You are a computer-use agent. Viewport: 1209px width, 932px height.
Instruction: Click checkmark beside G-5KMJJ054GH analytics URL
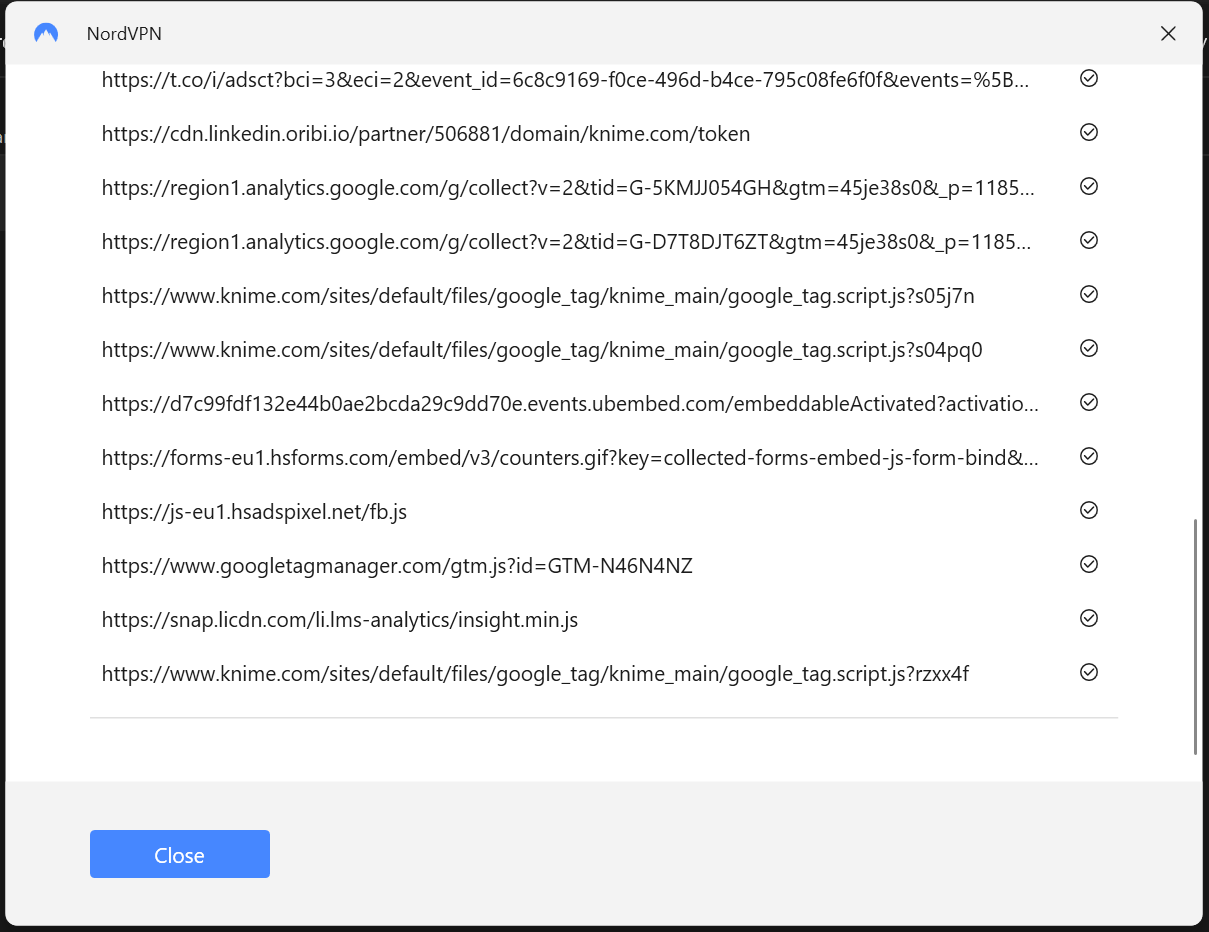[1089, 186]
